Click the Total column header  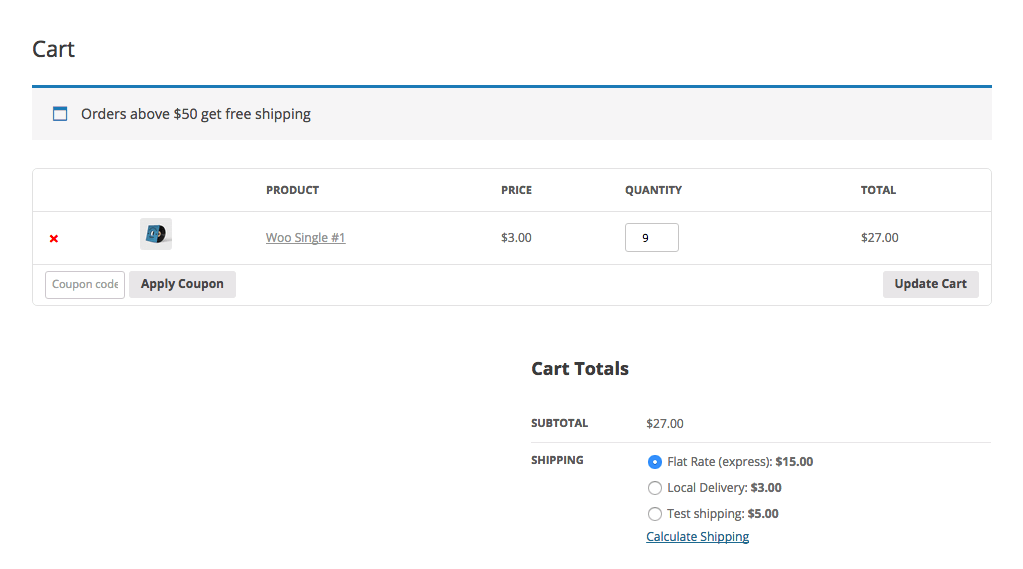tap(878, 190)
